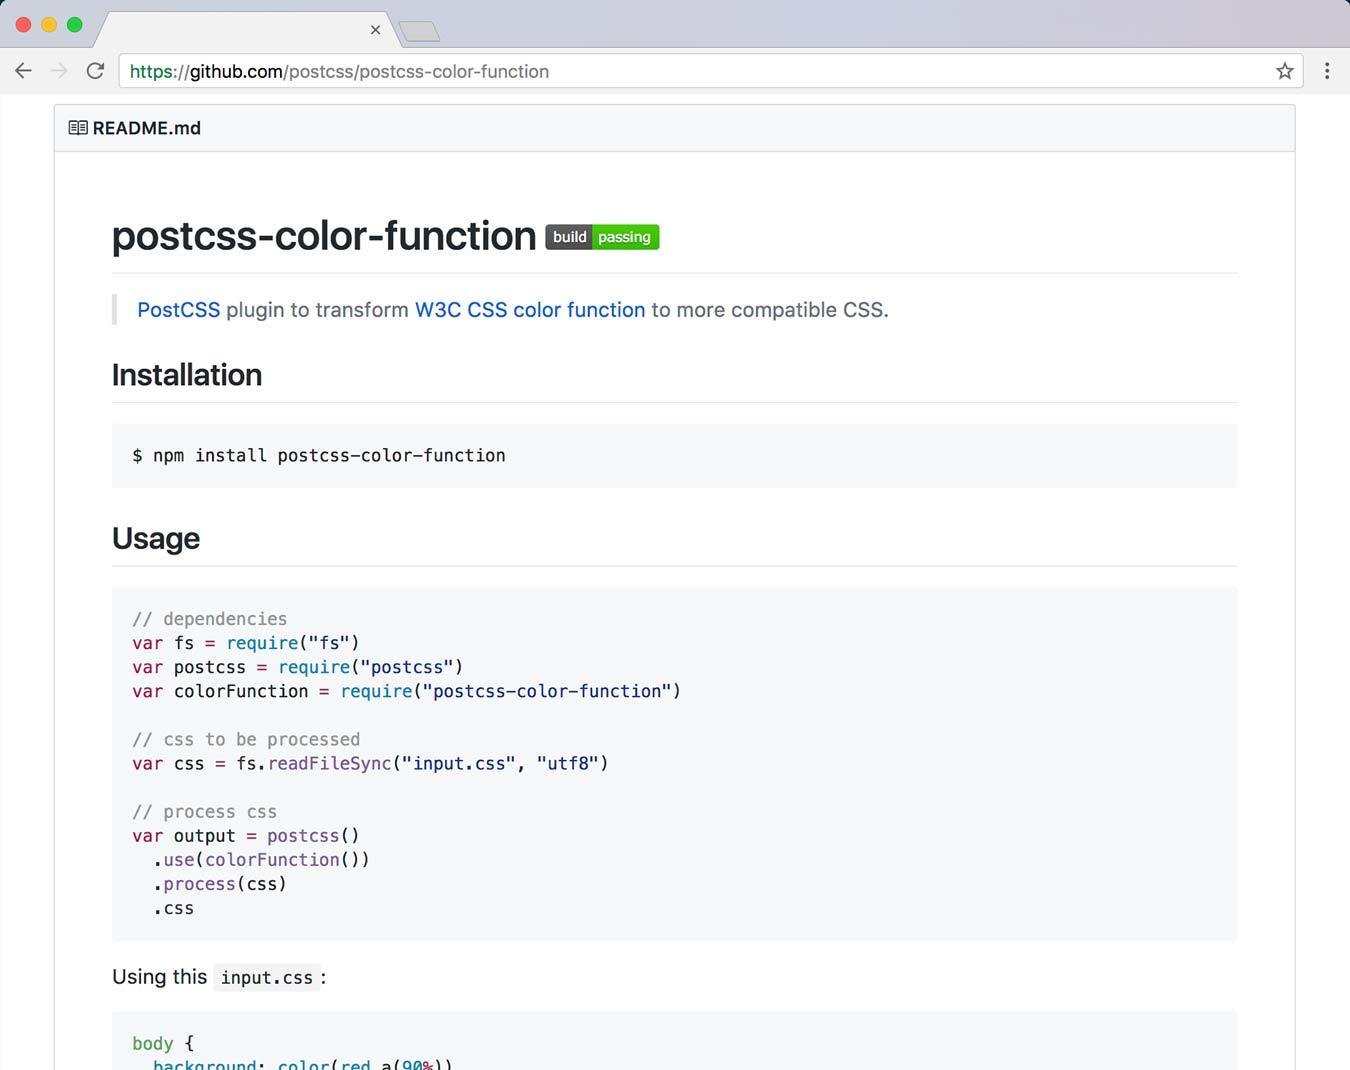
Task: Click the '// dependencies' comment line
Action: (x=209, y=619)
